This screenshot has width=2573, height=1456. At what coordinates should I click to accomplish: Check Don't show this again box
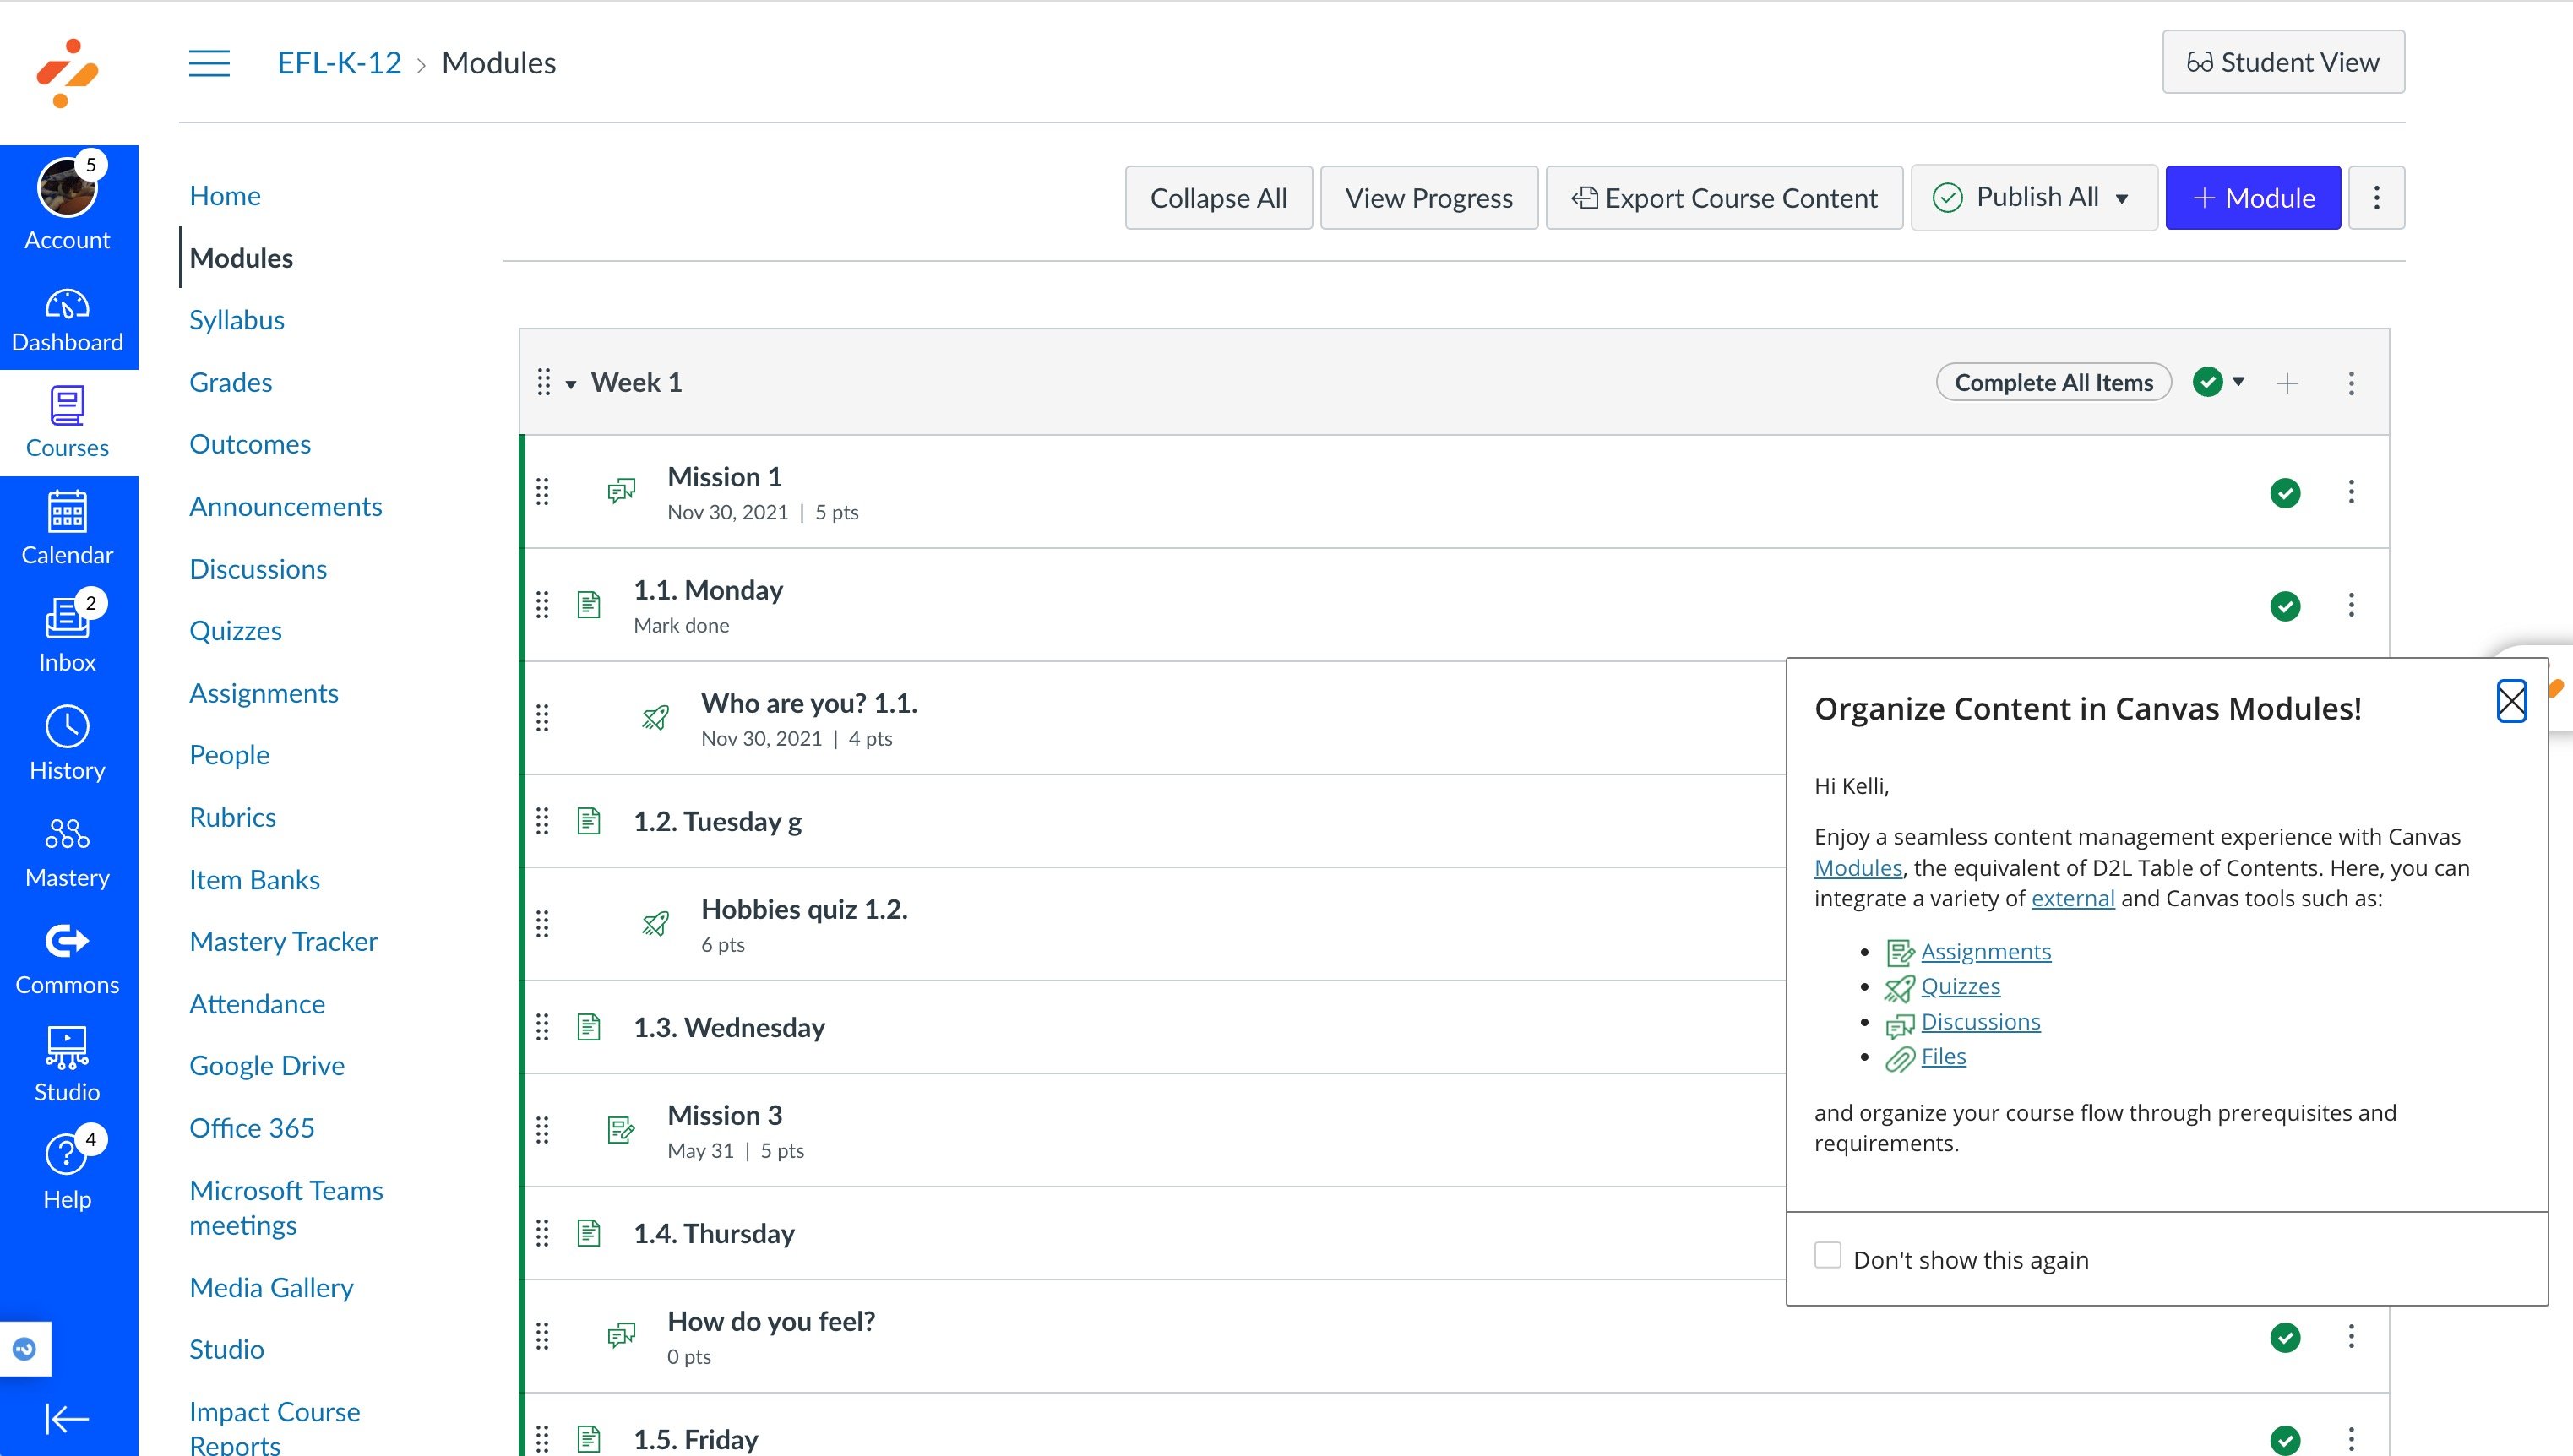coord(1827,1256)
